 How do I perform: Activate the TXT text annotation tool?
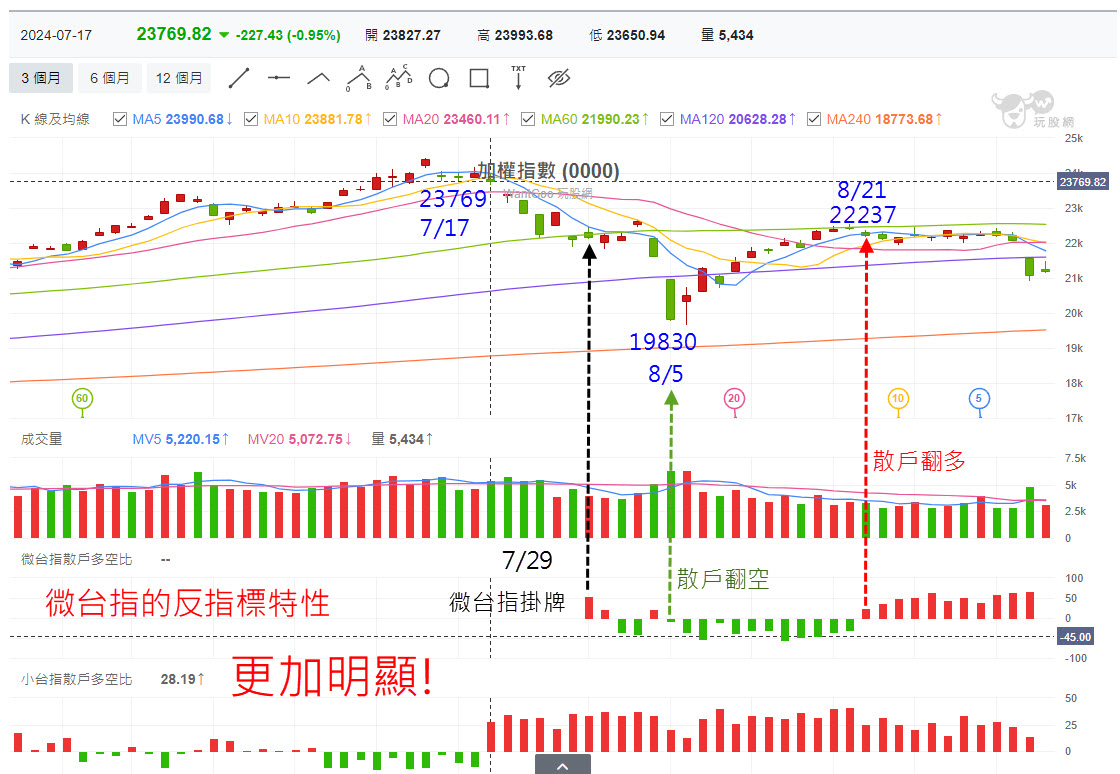pyautogui.click(x=518, y=78)
